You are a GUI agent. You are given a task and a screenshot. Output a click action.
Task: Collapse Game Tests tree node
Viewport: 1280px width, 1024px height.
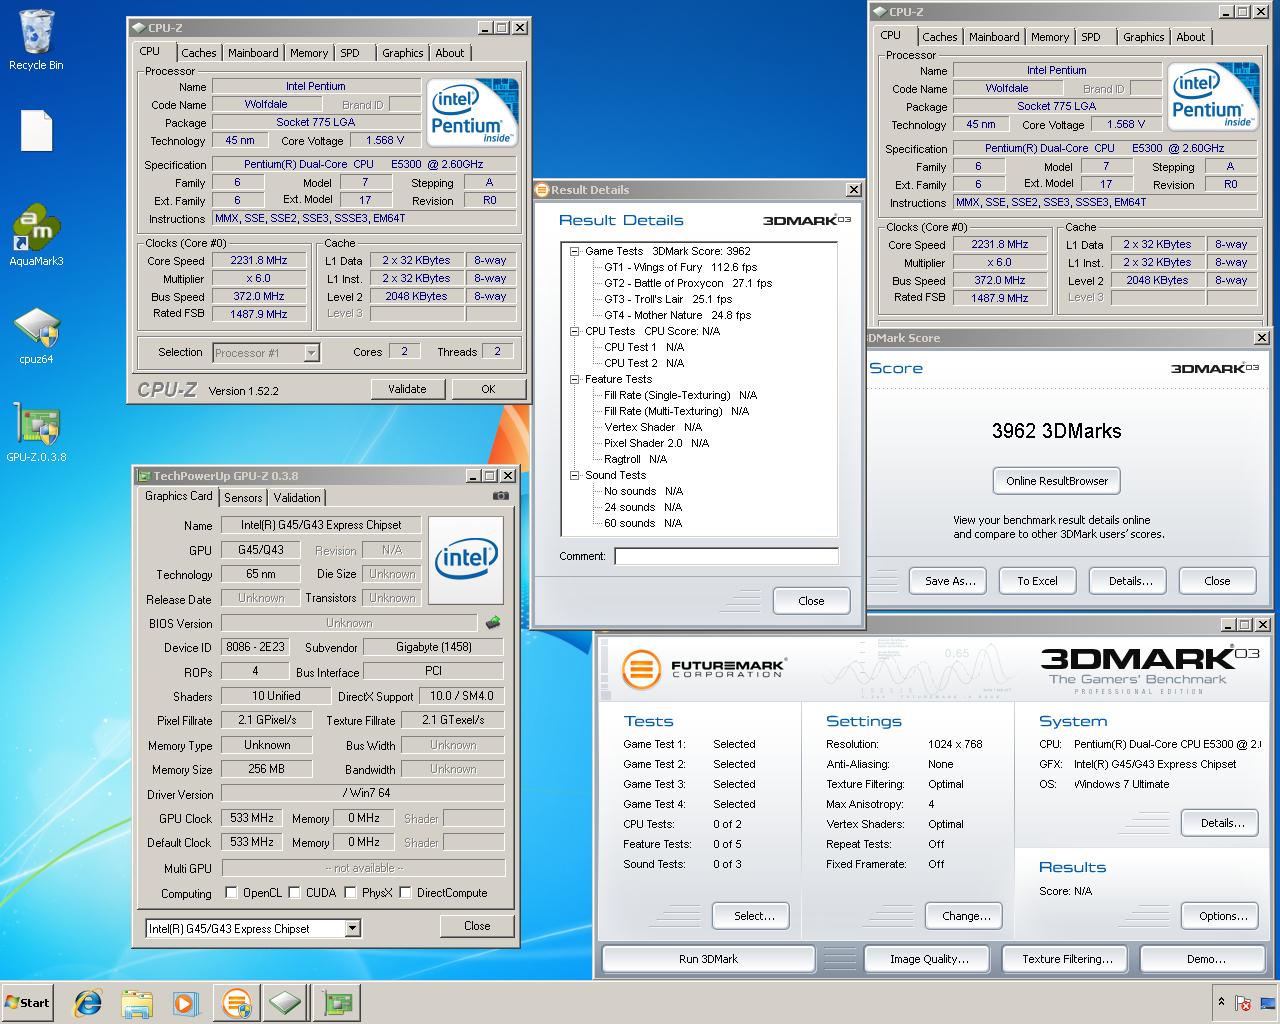[x=575, y=251]
